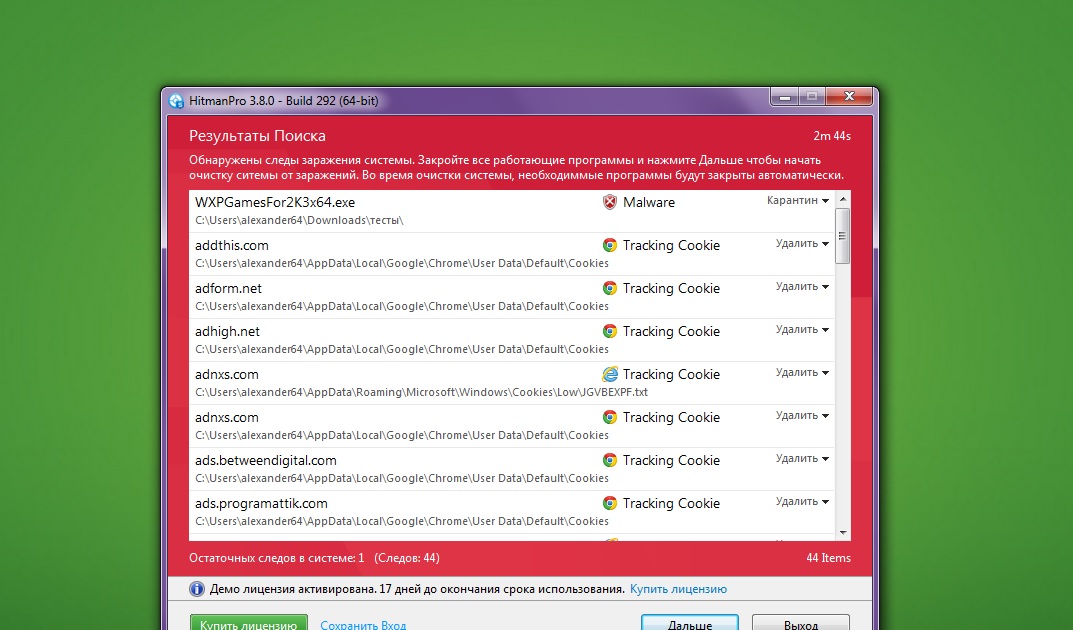Click the Tracking Cookie label for addthis.com
Image resolution: width=1073 pixels, height=630 pixels.
click(x=671, y=246)
